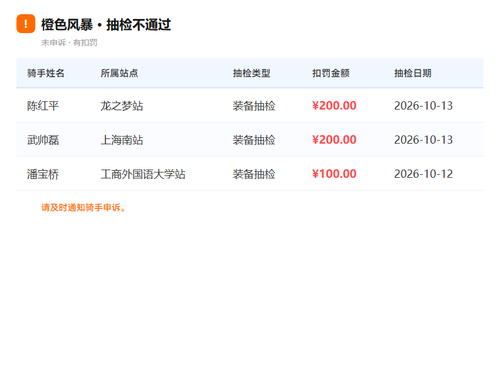Click date 2026-10-13 in 武帅磊's row
Screen dimensions: 500x365
click(x=423, y=140)
